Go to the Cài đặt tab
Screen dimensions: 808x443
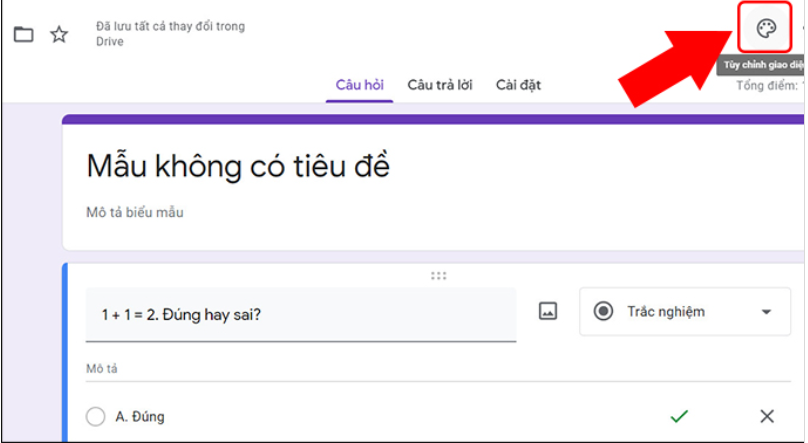[x=518, y=85]
